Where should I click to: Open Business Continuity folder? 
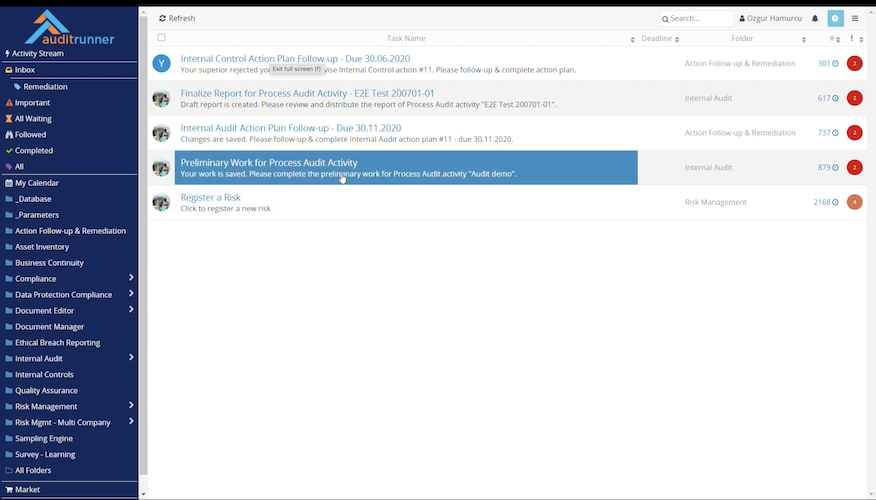tap(44, 263)
